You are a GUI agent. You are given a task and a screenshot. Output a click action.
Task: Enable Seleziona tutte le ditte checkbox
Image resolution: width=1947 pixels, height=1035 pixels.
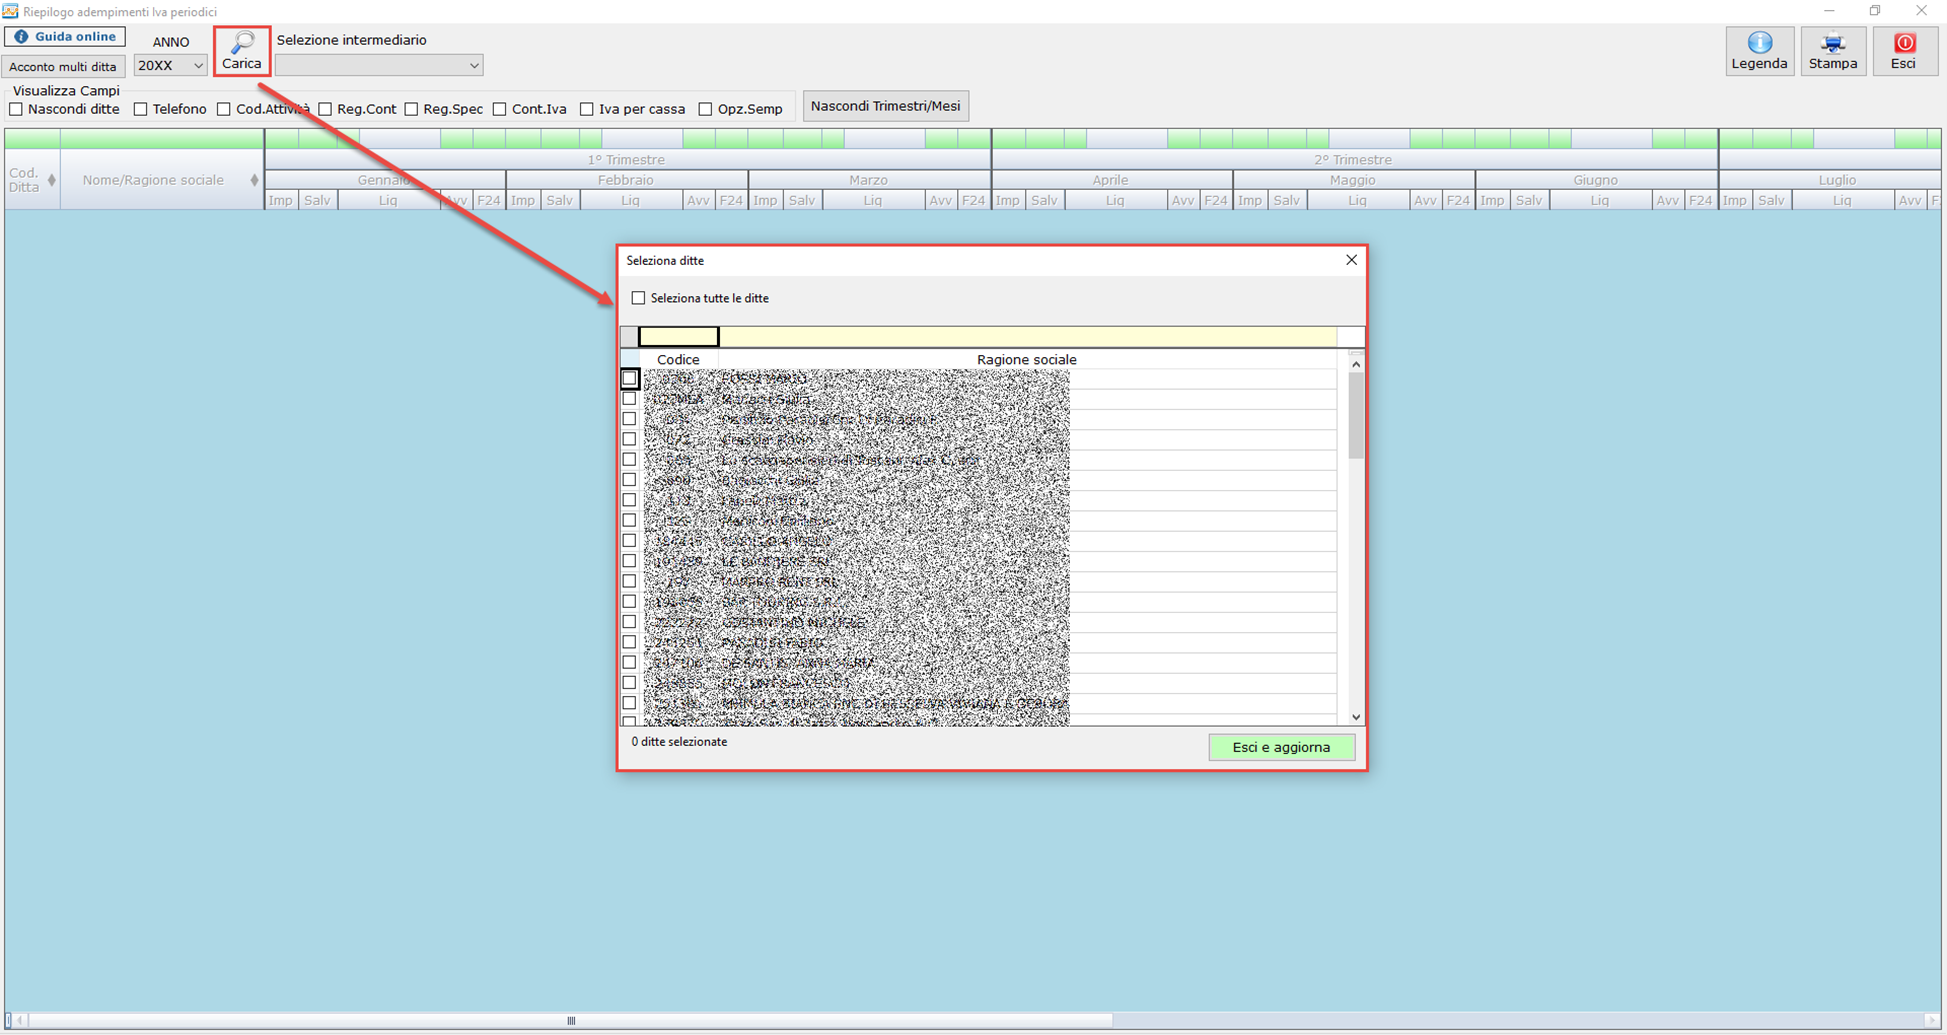pos(638,298)
